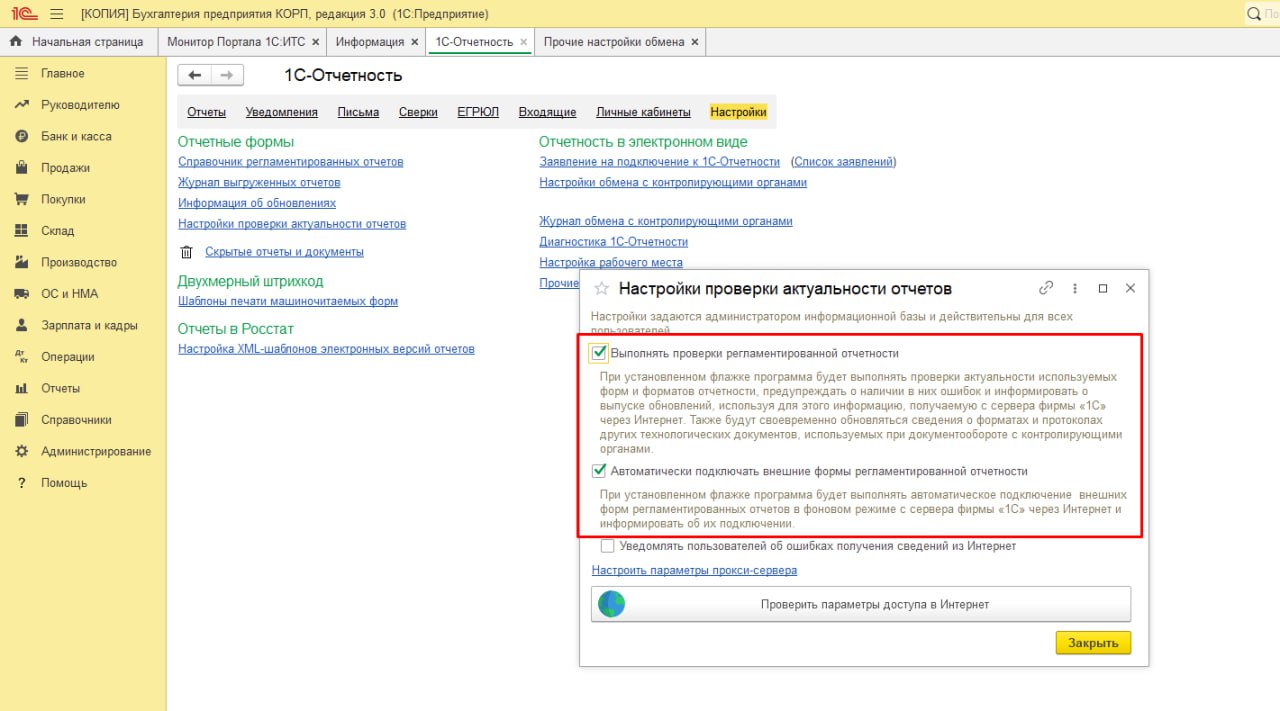
Task: Open the Отчеты section in the sidebar
Action: [x=60, y=388]
